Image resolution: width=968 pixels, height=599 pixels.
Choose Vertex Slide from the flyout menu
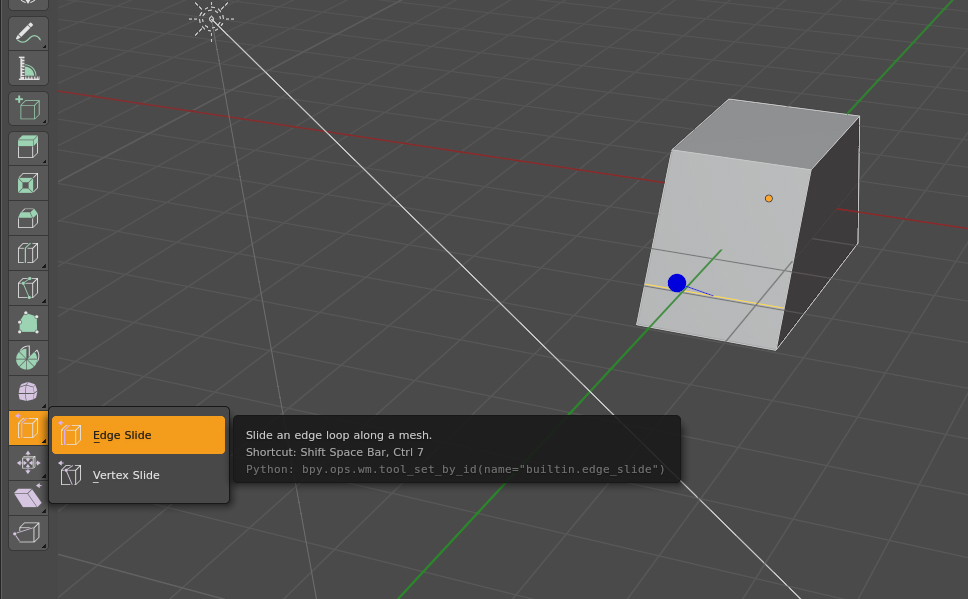click(x=138, y=475)
